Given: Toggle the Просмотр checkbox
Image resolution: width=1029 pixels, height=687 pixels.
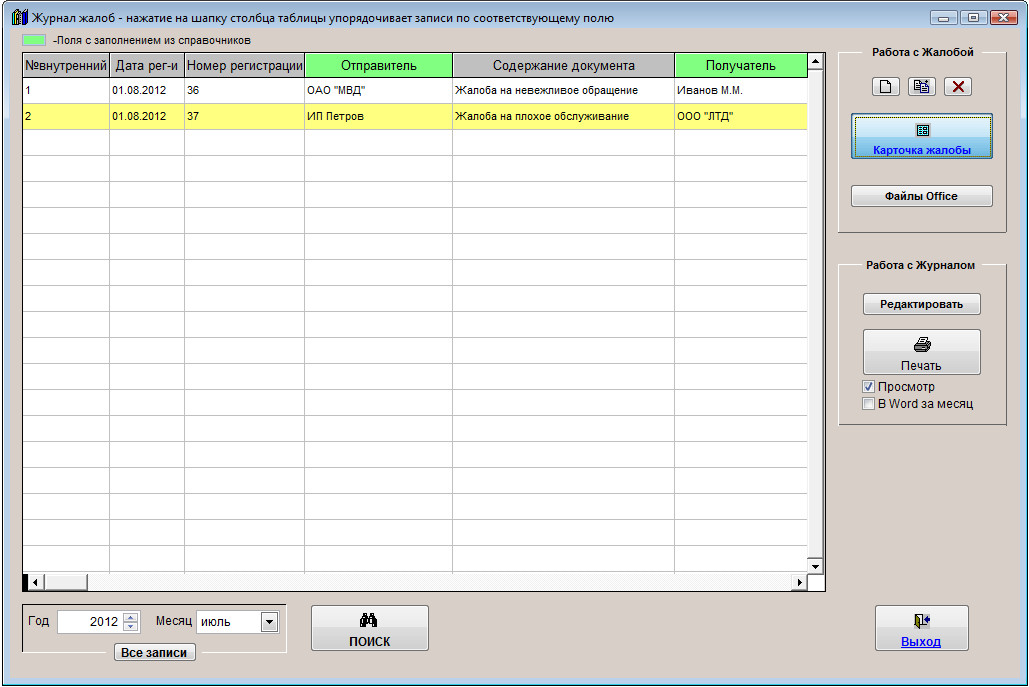Looking at the screenshot, I should pos(868,386).
